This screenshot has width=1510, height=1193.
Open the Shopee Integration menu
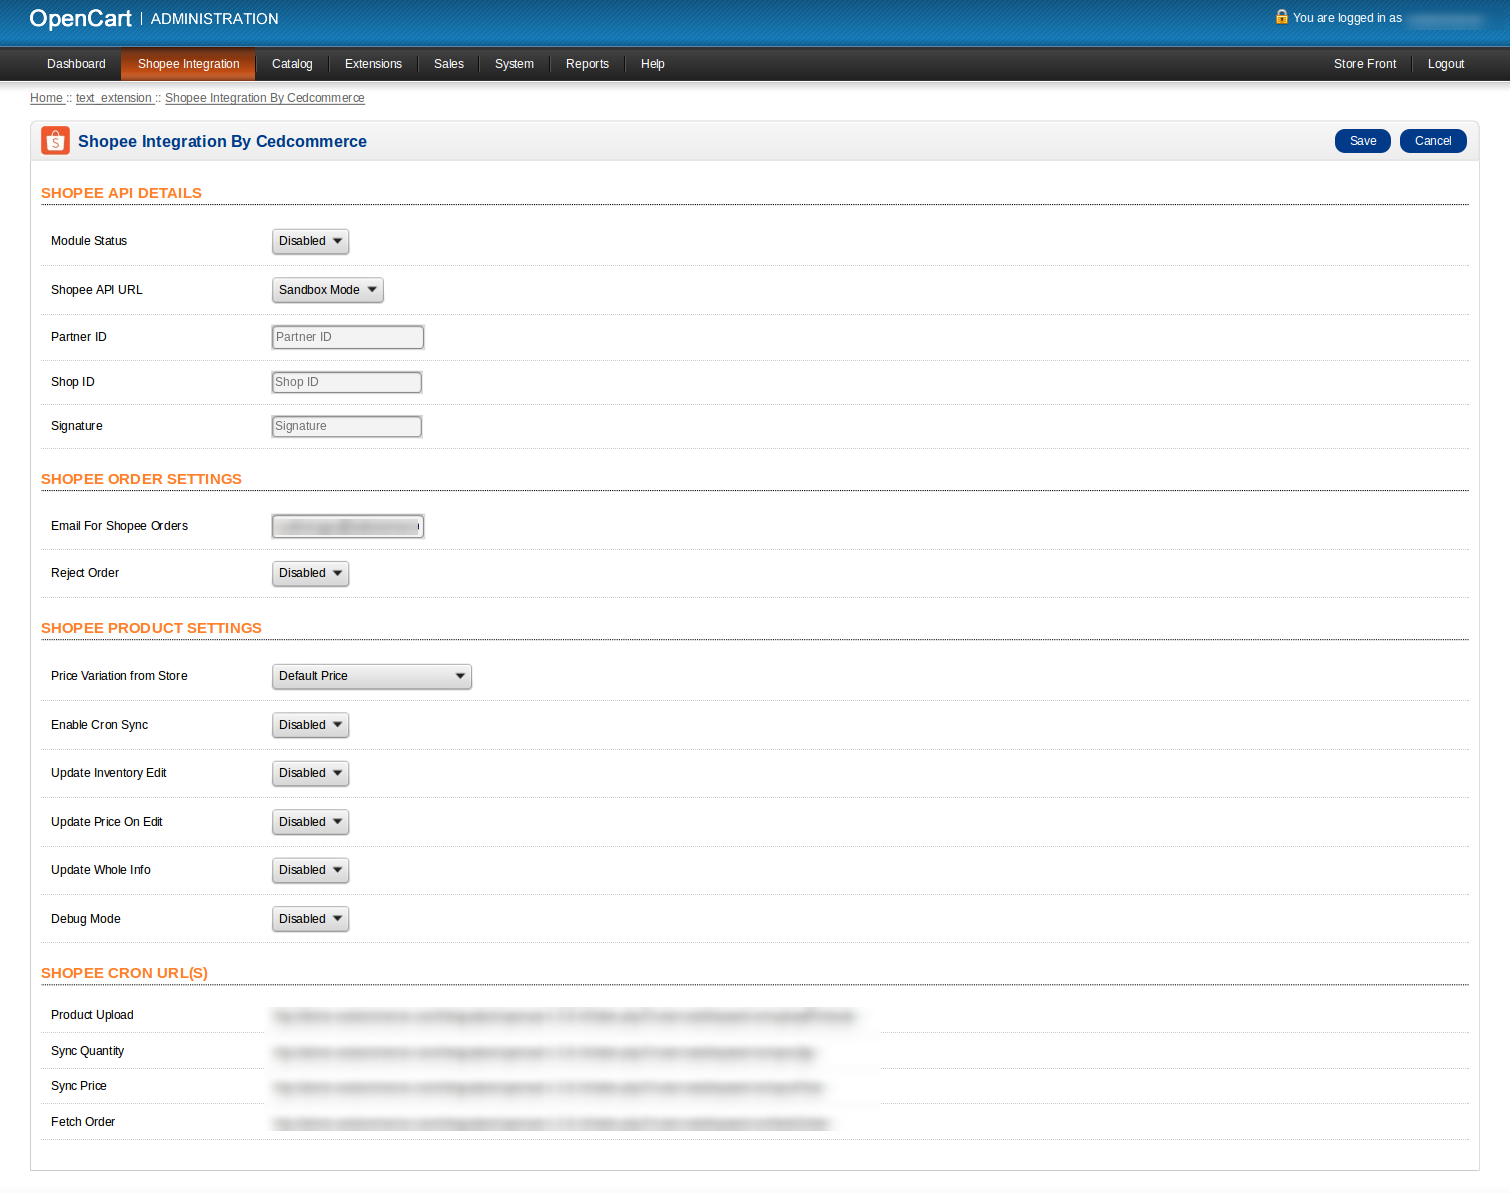click(x=188, y=64)
